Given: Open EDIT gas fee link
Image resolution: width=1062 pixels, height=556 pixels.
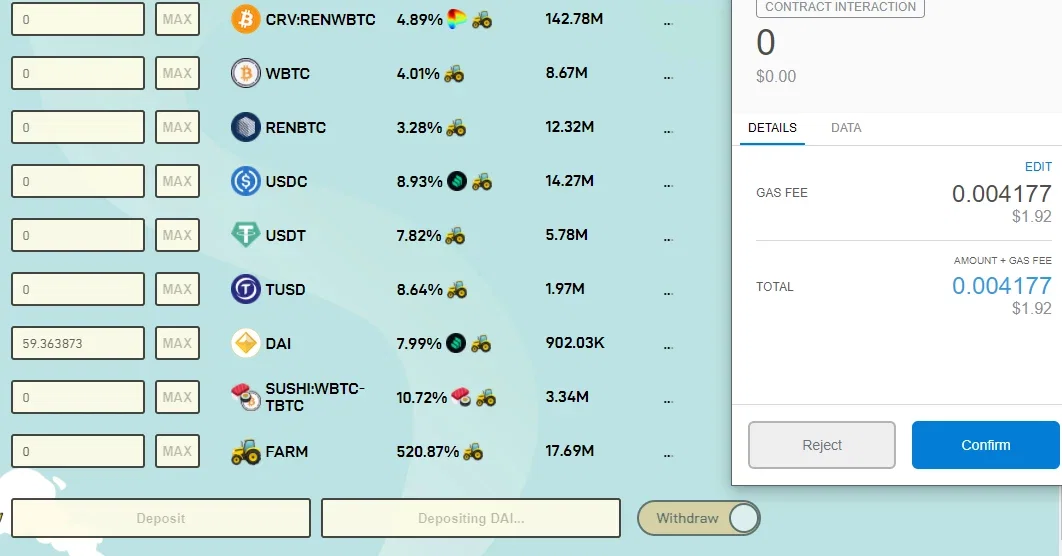Looking at the screenshot, I should (1038, 167).
